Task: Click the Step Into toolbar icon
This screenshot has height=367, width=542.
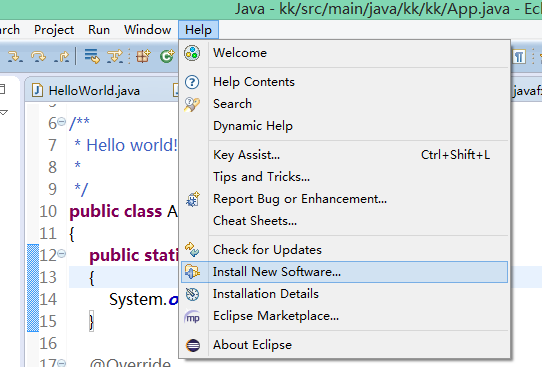Action: (15, 56)
